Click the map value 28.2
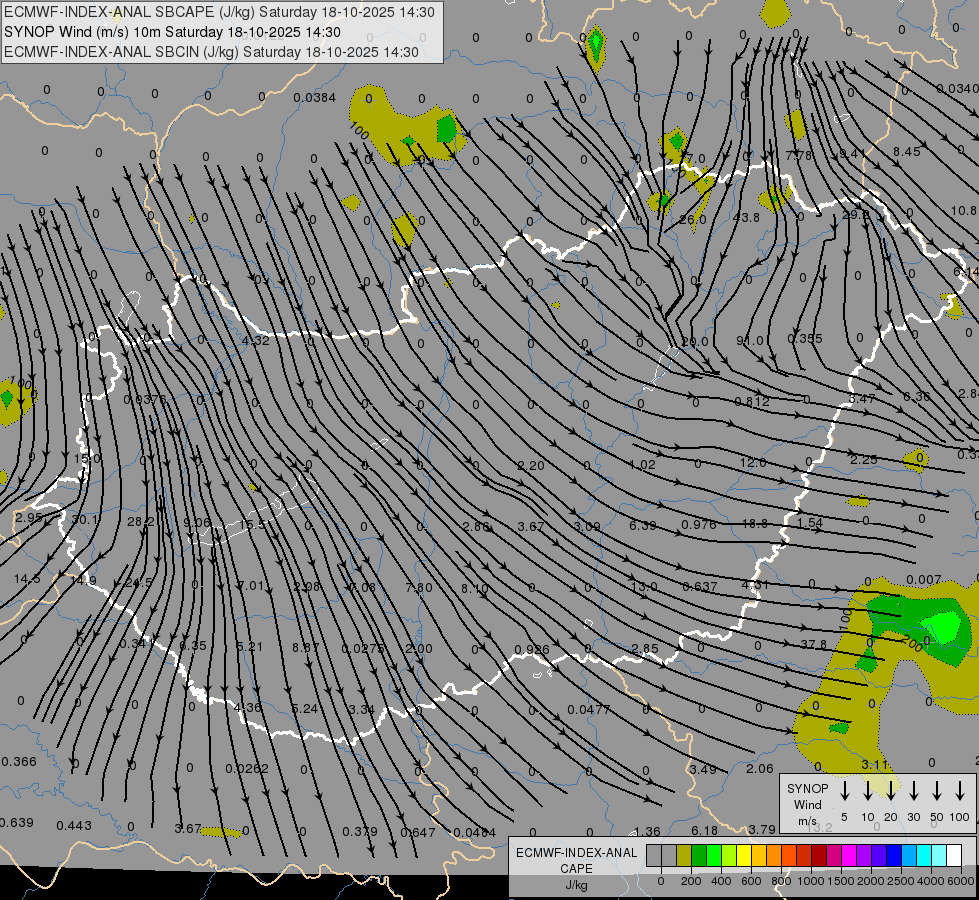The height and width of the screenshot is (900, 979). pyautogui.click(x=140, y=522)
